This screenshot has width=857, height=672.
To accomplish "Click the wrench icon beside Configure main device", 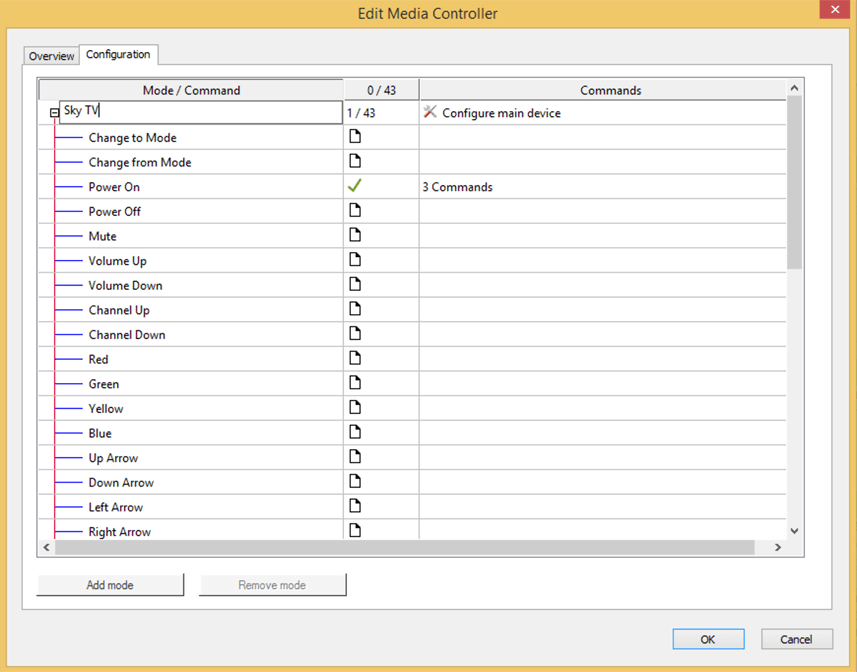I will tap(430, 112).
